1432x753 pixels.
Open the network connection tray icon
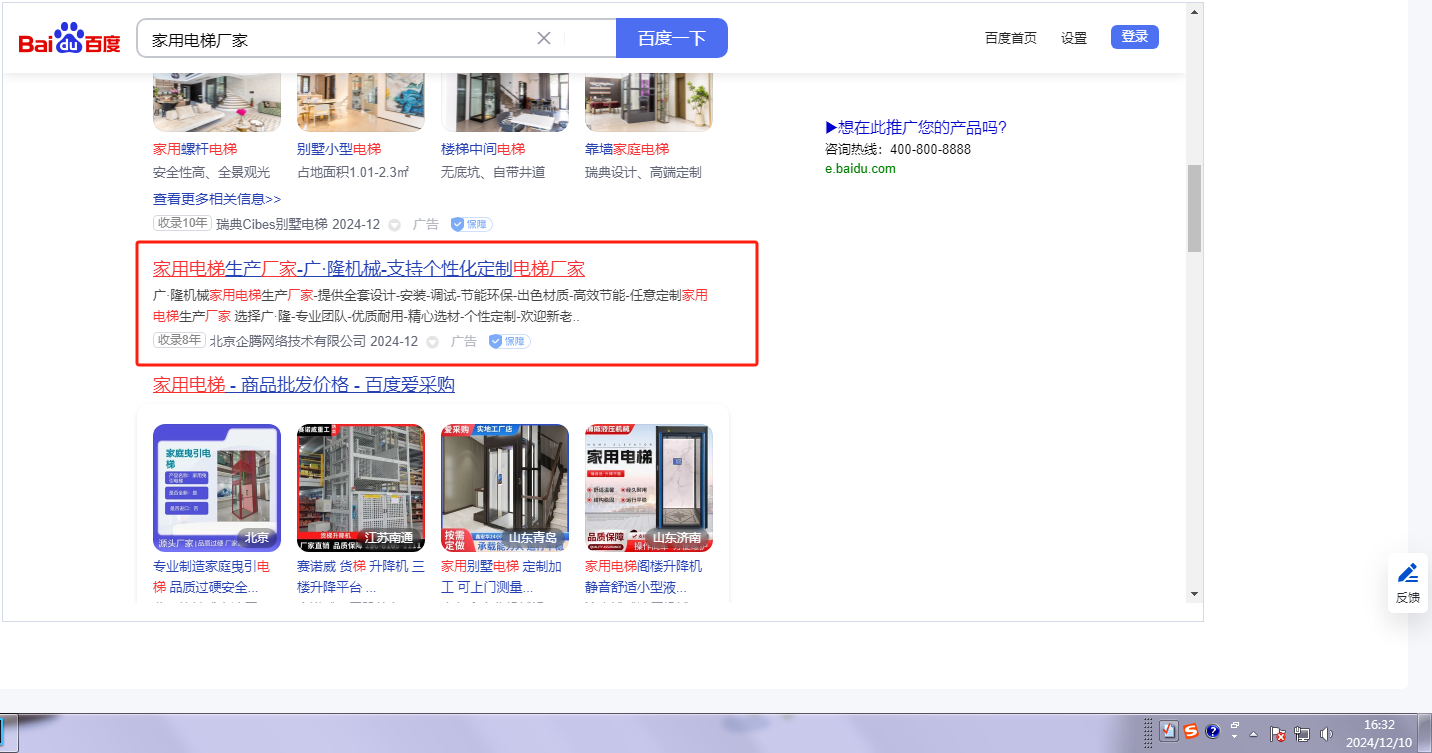(1302, 733)
